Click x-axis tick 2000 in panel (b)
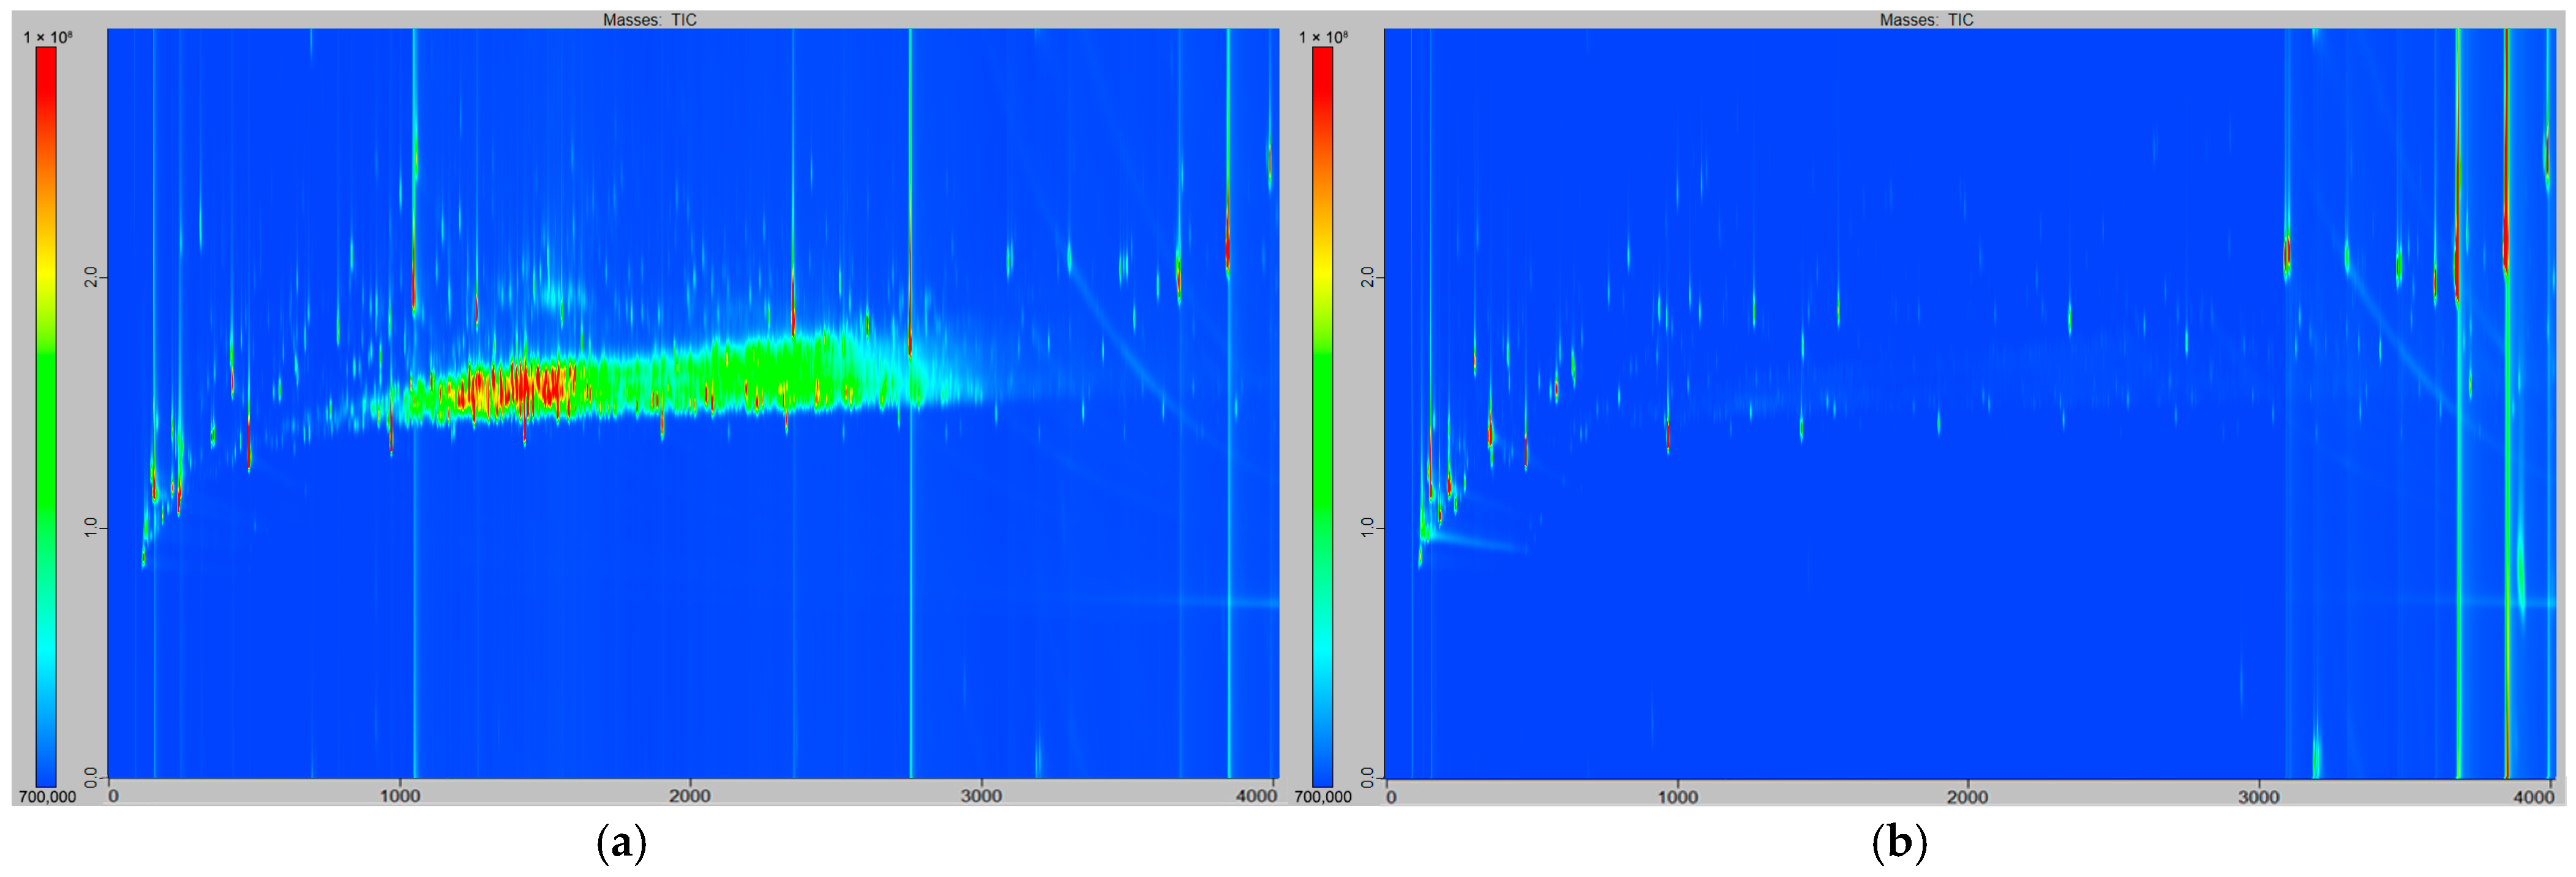This screenshot has height=877, width=2576. (x=1967, y=797)
